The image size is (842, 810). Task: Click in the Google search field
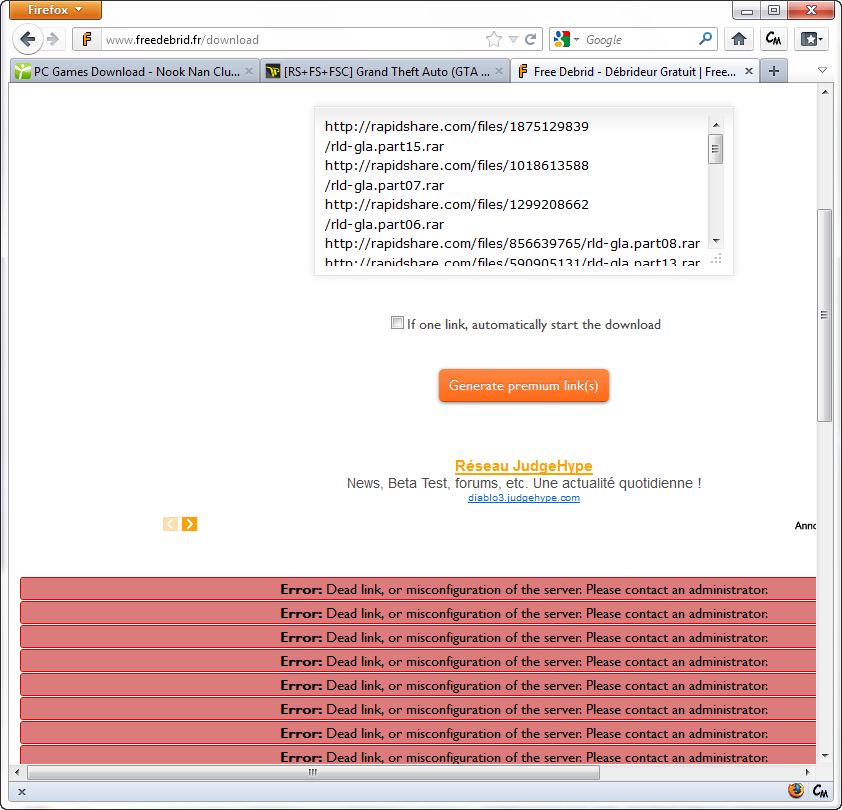[x=639, y=40]
